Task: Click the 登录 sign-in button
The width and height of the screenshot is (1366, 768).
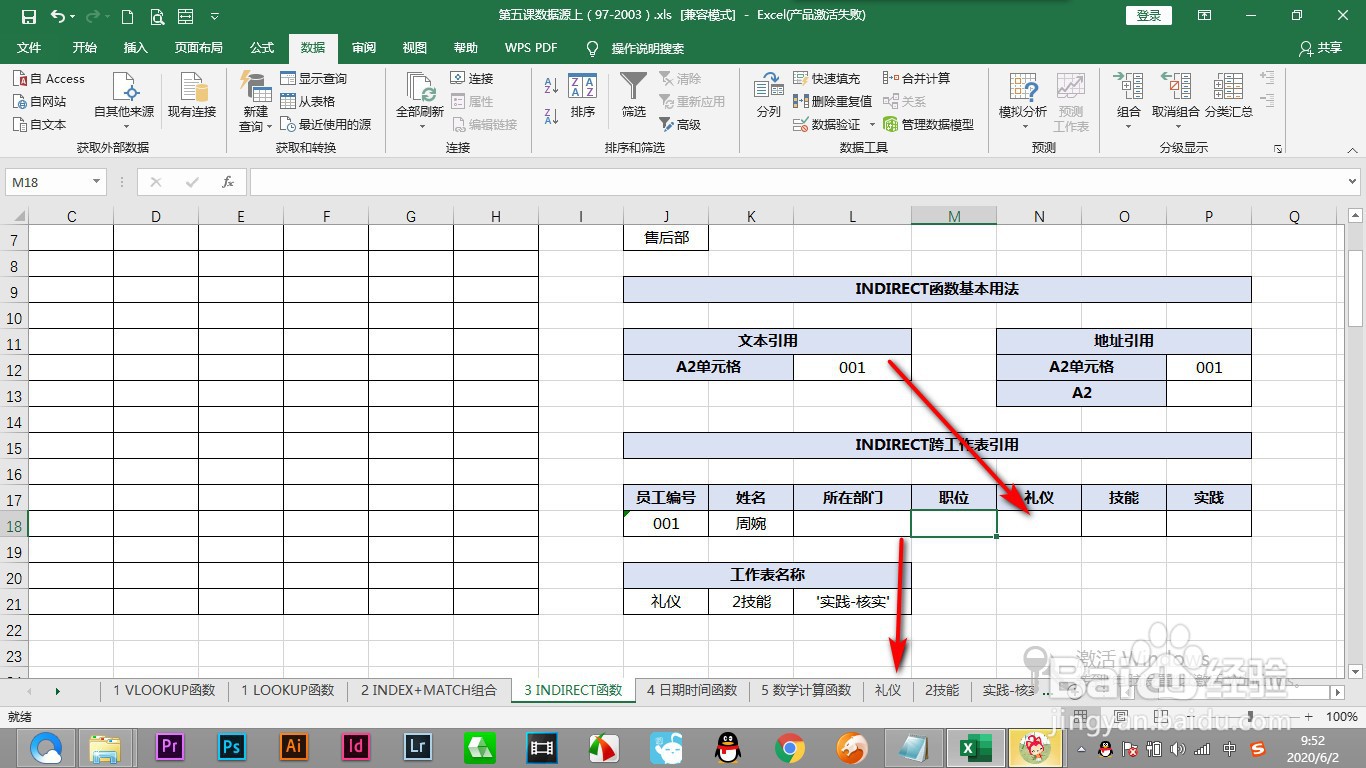Action: click(x=1148, y=15)
